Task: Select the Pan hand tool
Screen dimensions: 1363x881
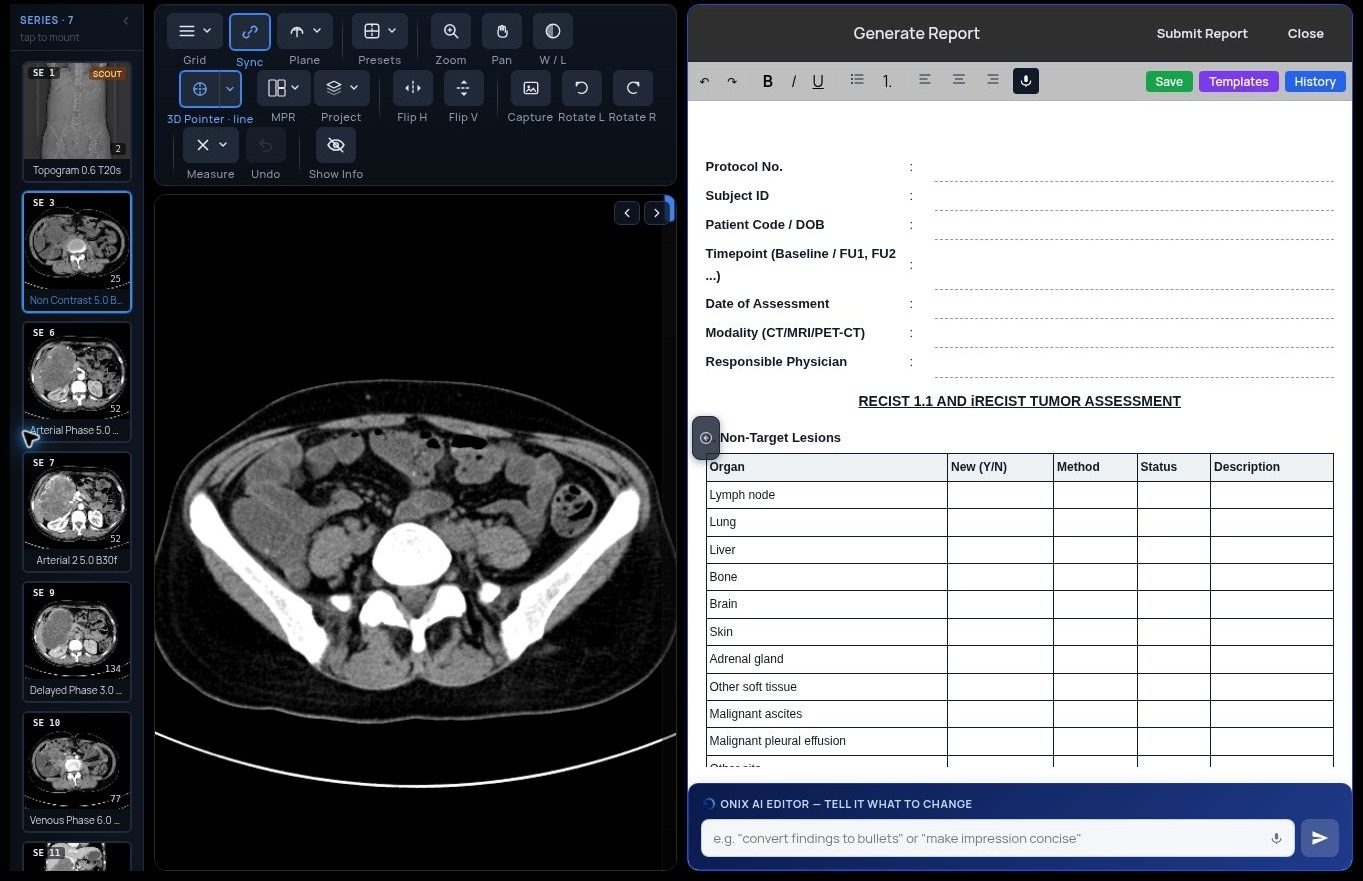Action: (x=502, y=32)
